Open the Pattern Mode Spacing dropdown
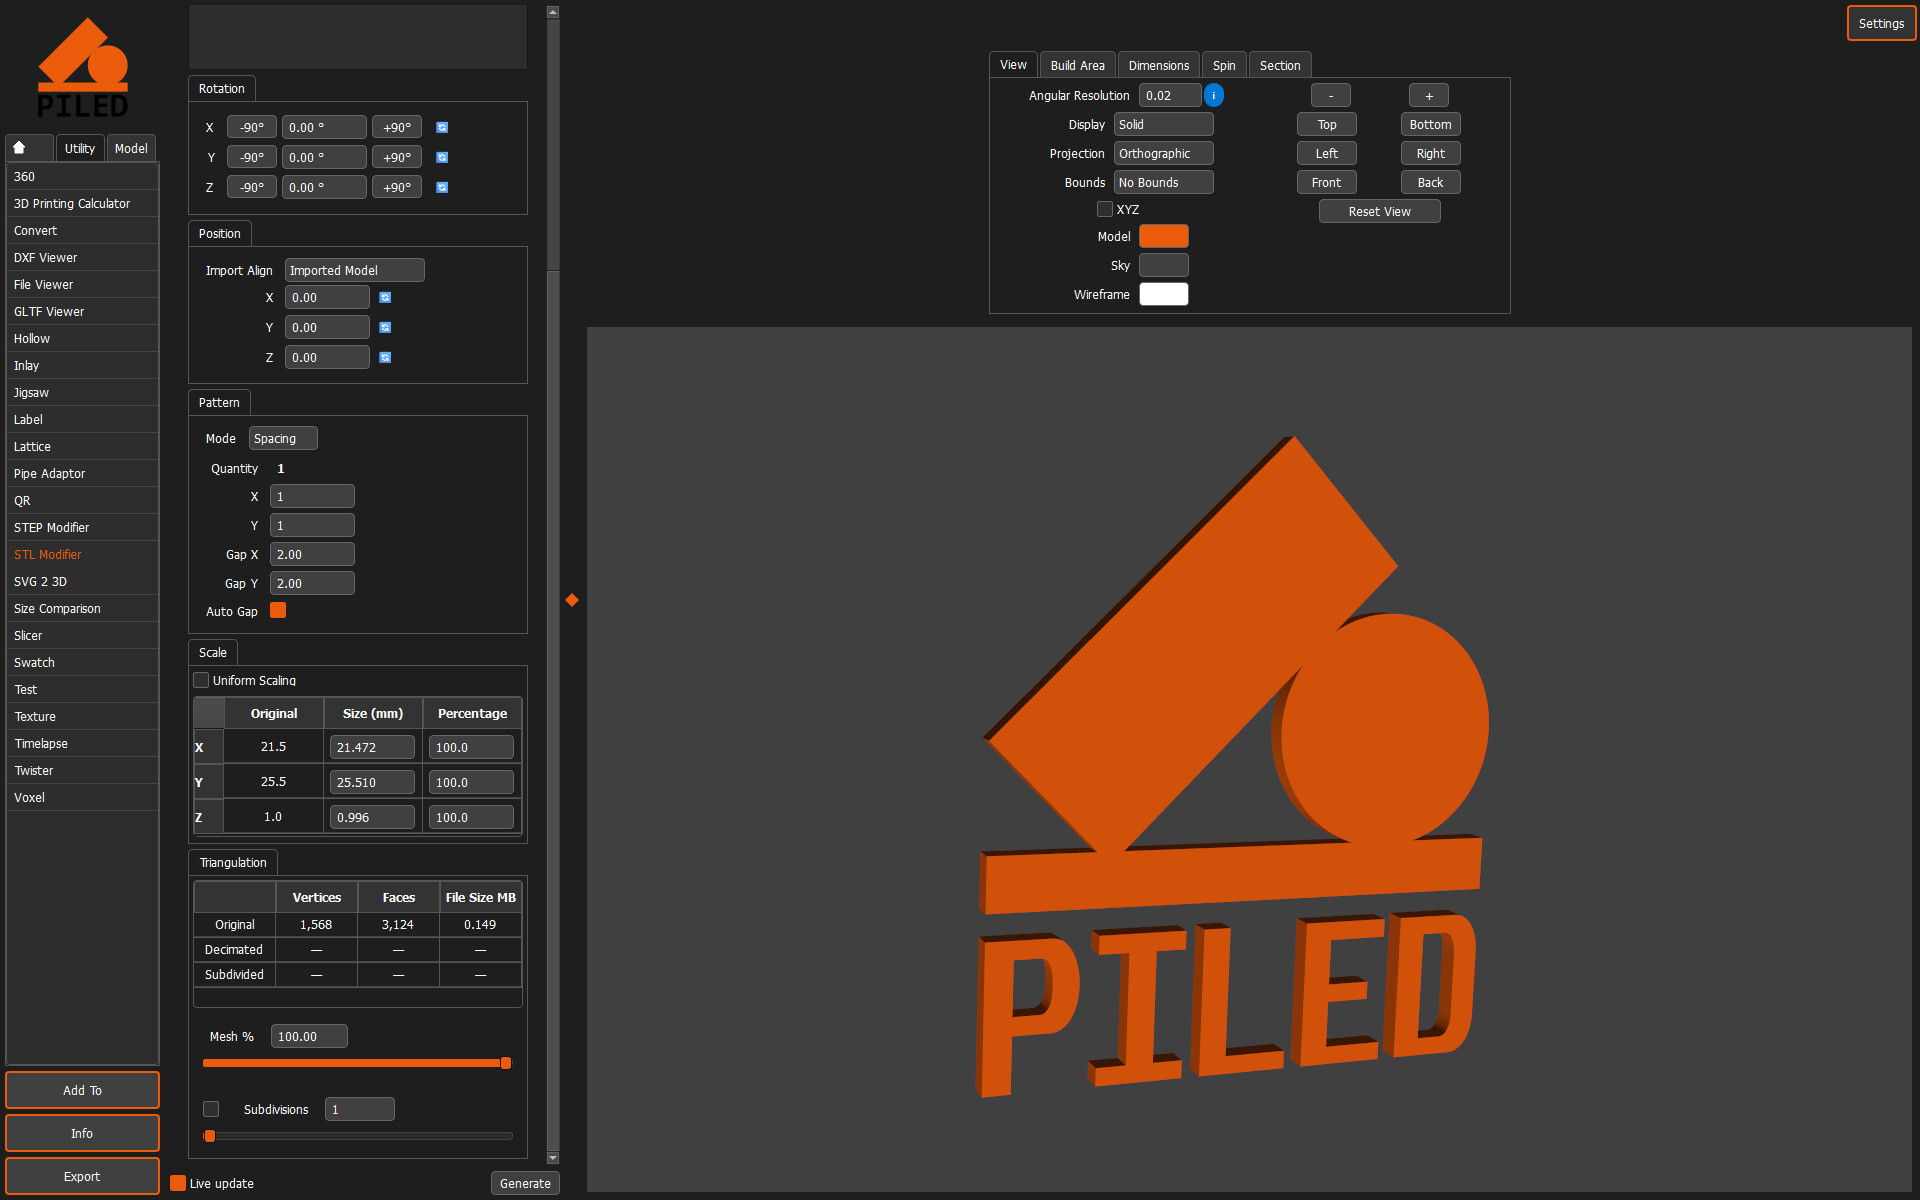 283,439
